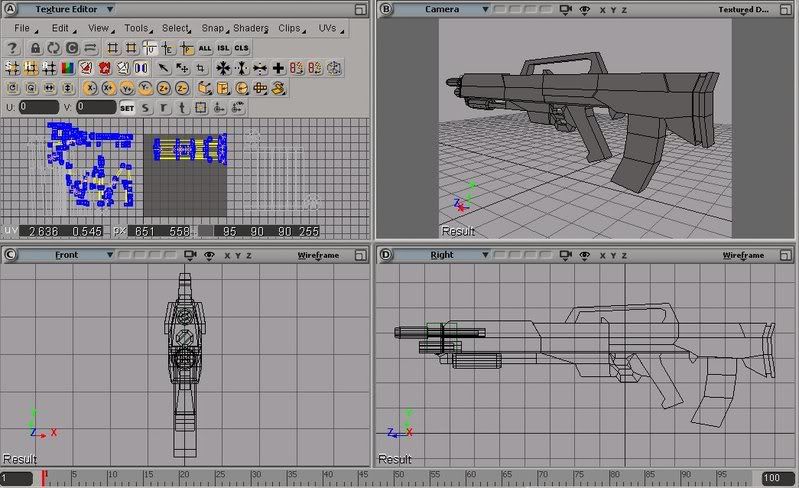Viewport: 799px width, 488px height.
Task: Click the V value input field
Action: pyautogui.click(x=96, y=107)
